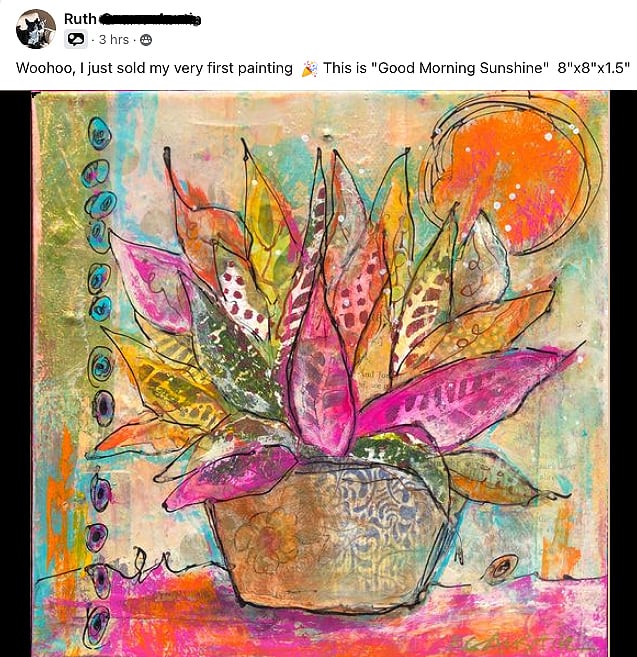Image resolution: width=637 pixels, height=657 pixels.
Task: Click the small spiral circle right of the pot
Action: [x=499, y=569]
